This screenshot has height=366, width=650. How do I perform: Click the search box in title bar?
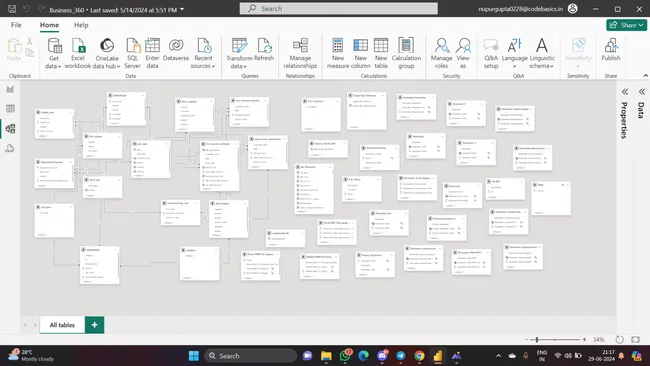point(339,9)
